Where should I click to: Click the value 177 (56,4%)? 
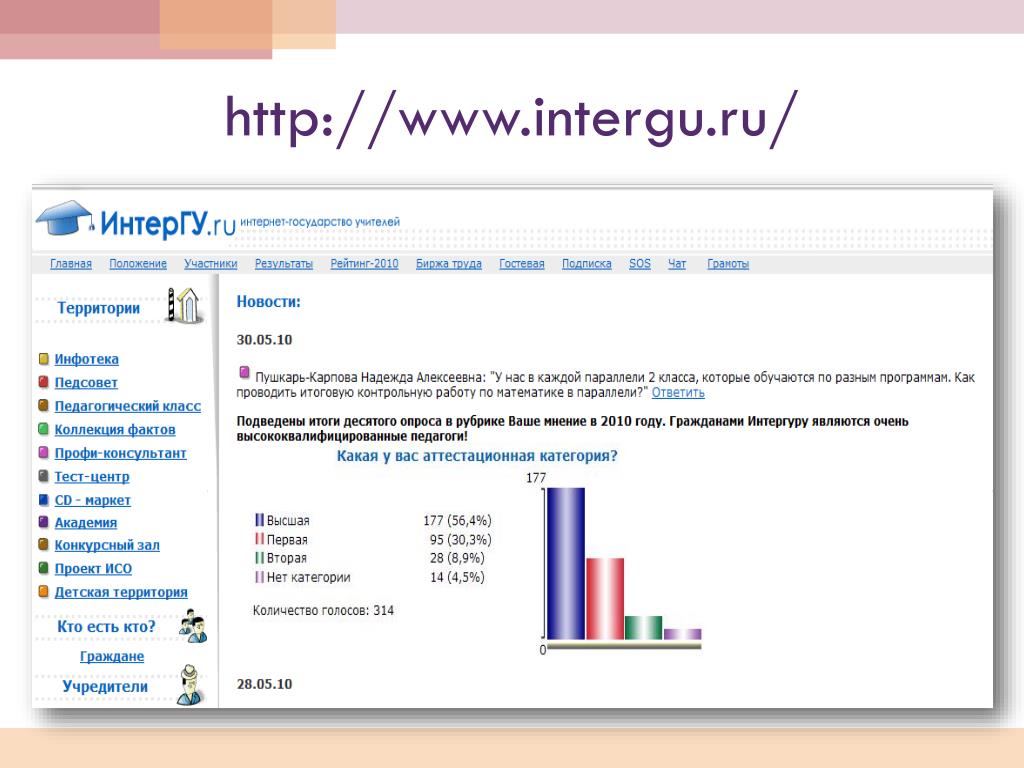[457, 520]
